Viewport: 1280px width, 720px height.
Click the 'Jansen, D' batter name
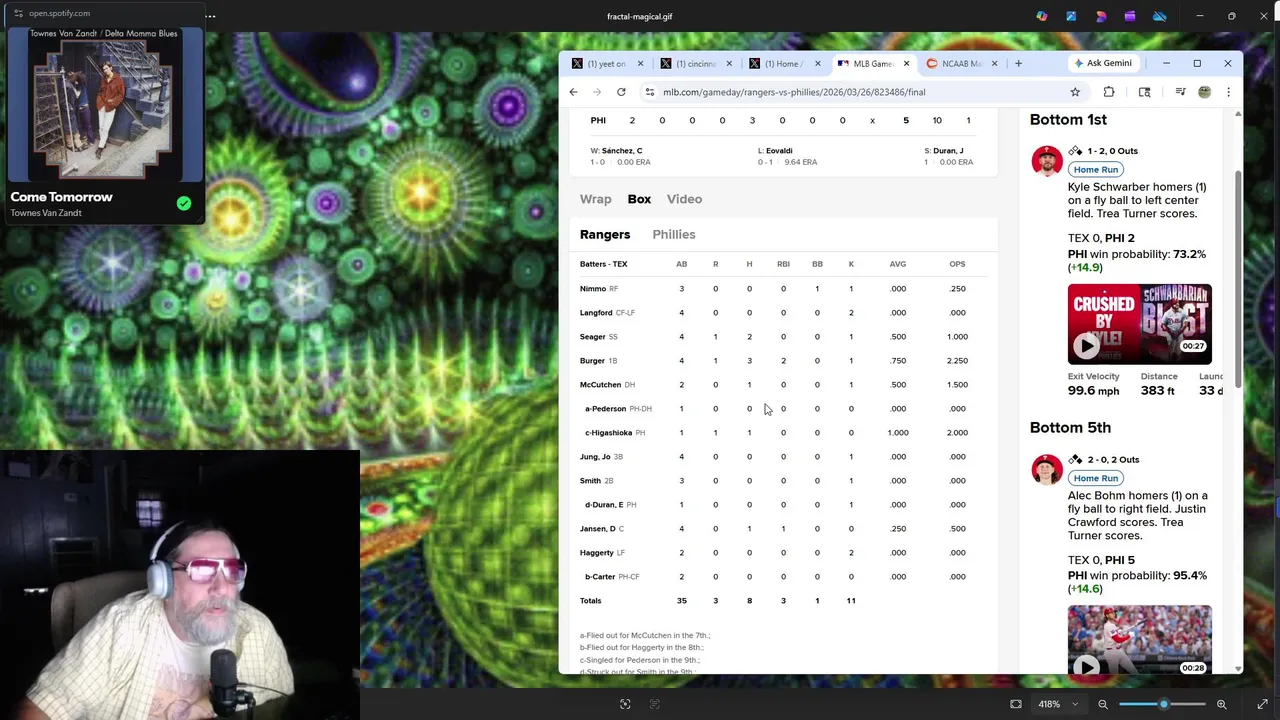(x=598, y=529)
